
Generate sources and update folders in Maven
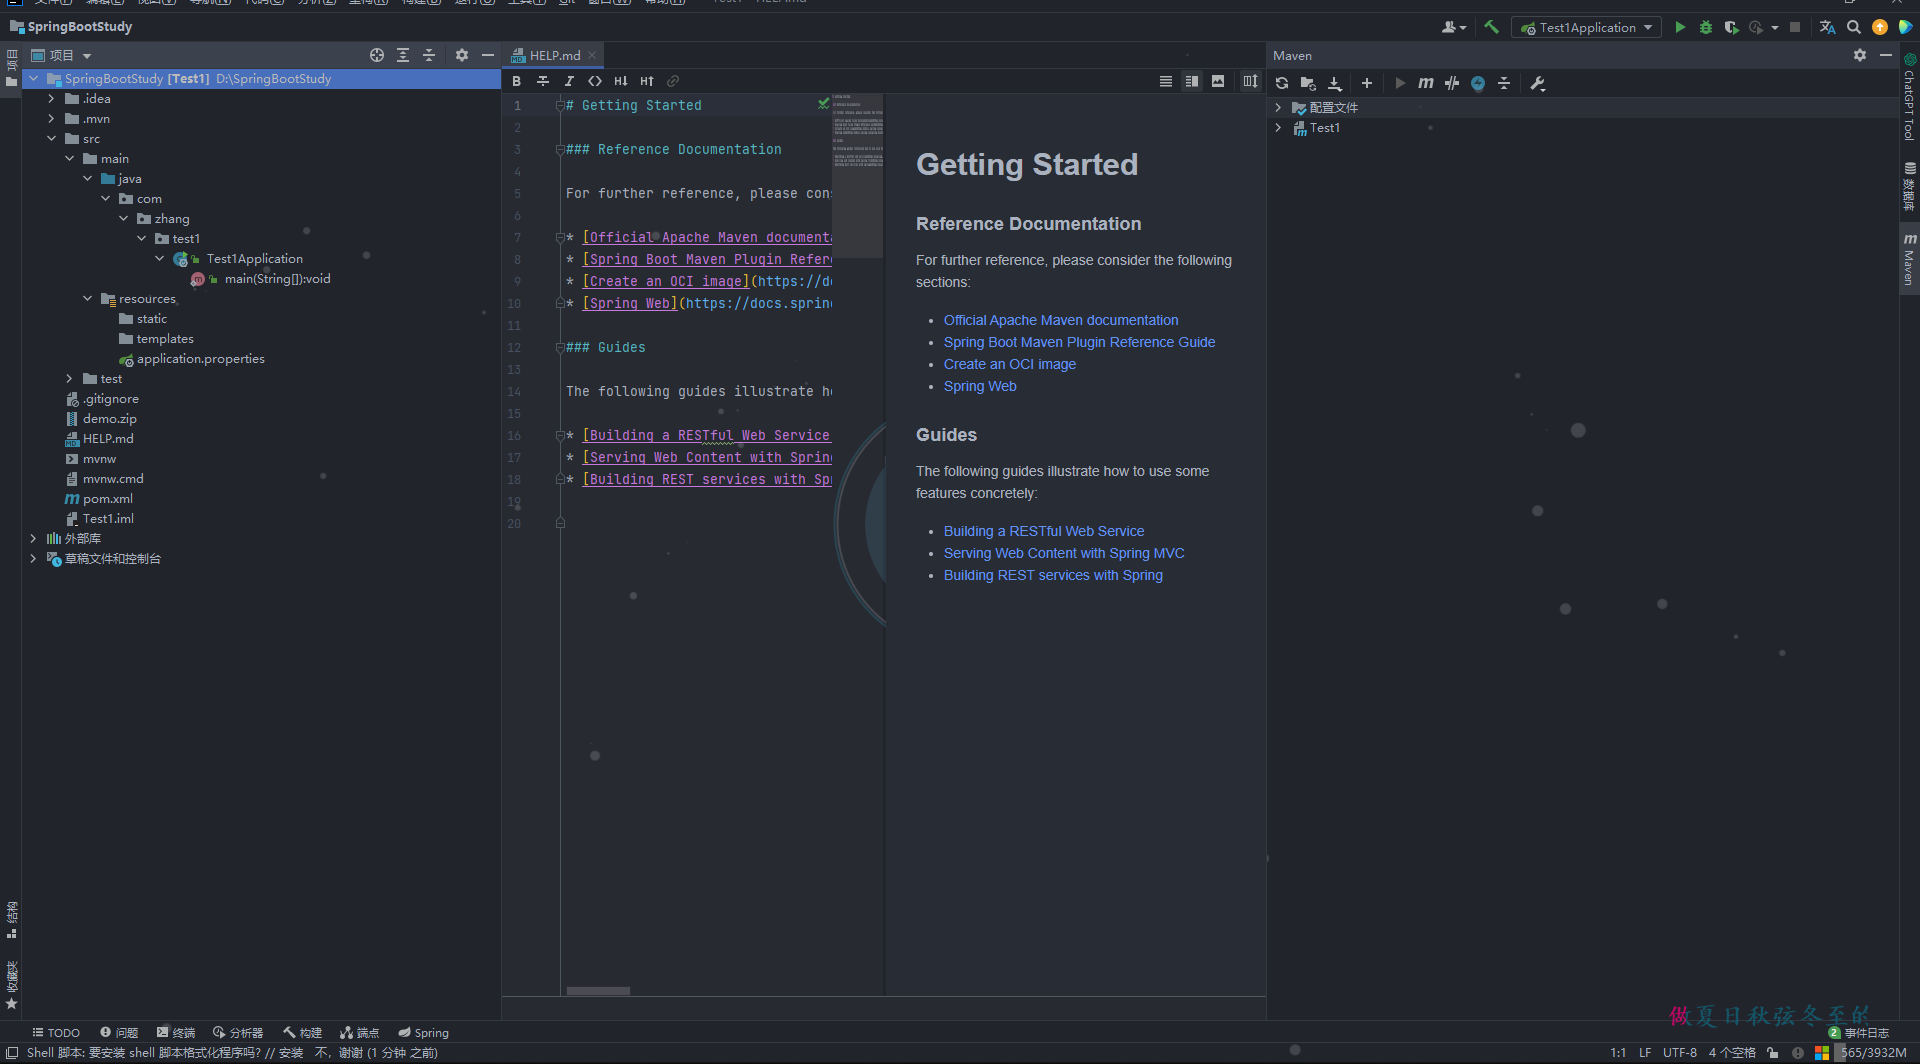1308,83
